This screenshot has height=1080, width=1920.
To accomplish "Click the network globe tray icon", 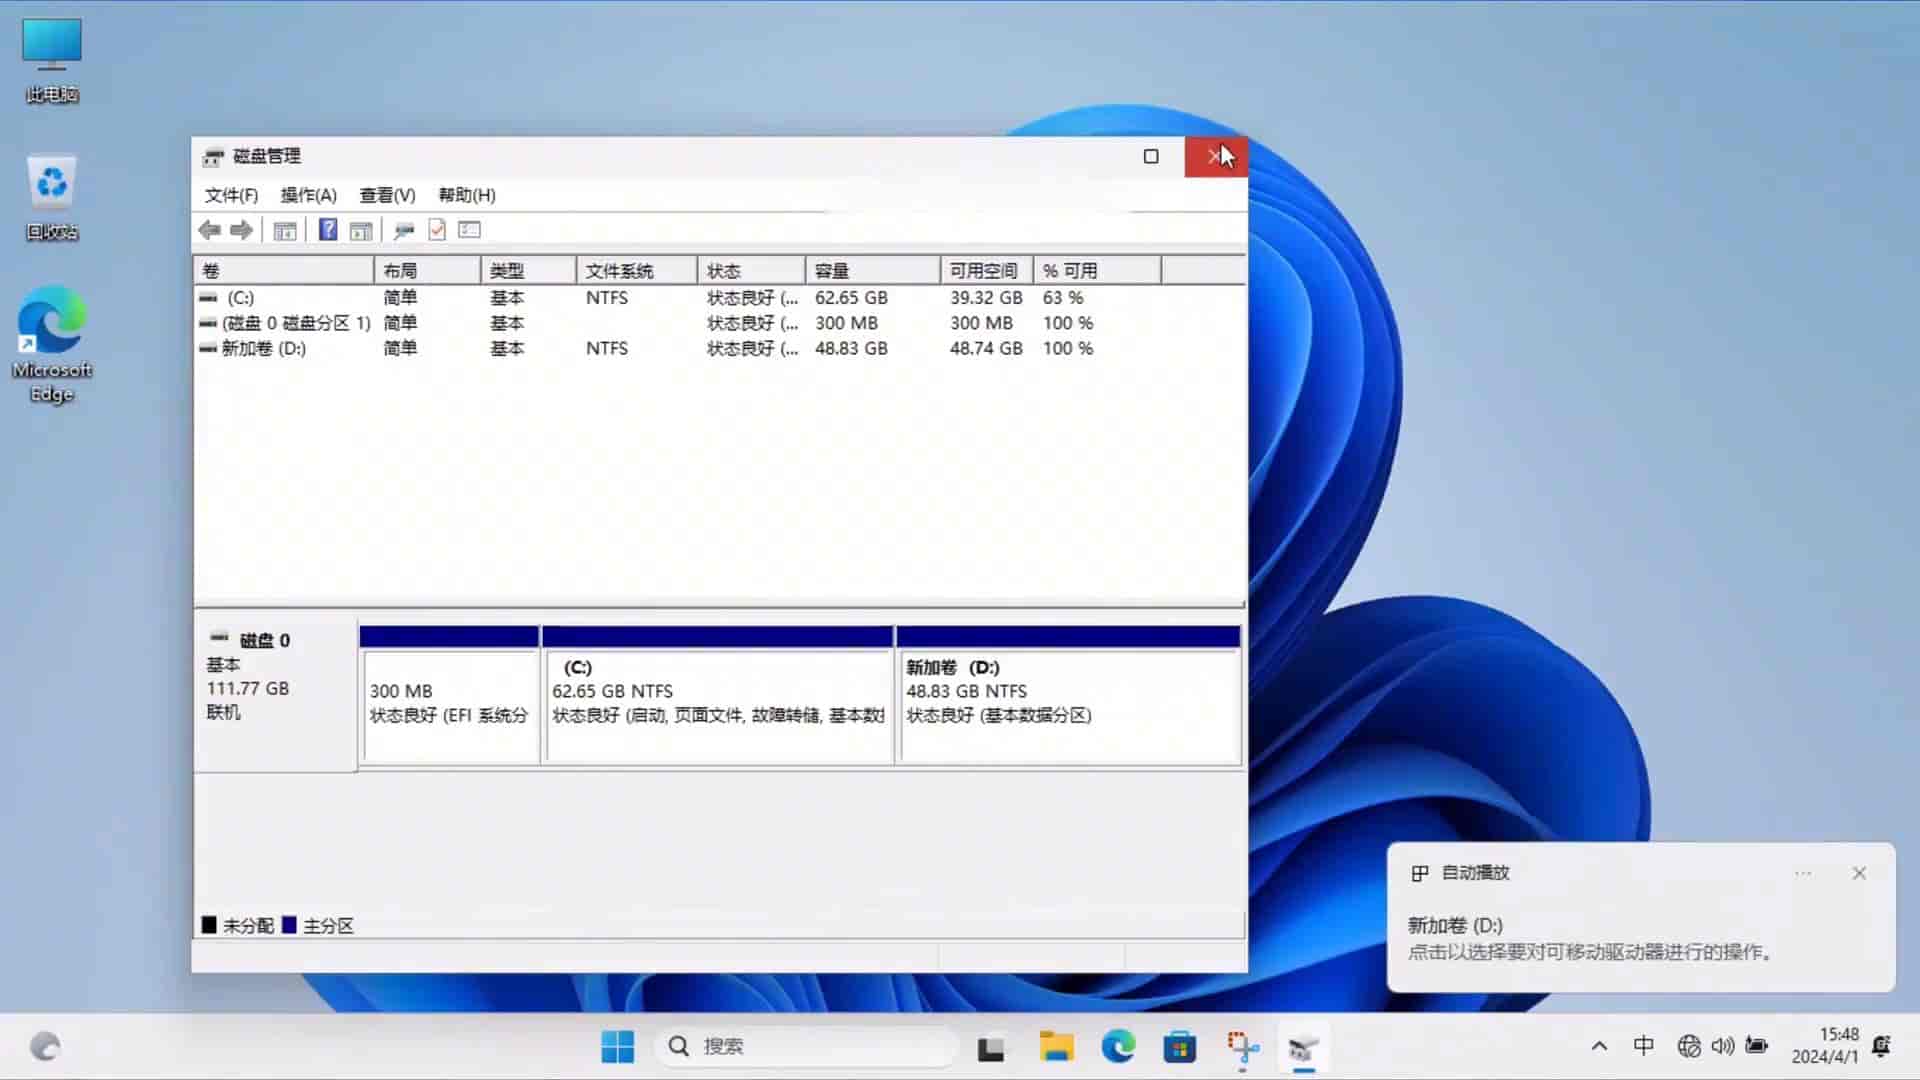I will [x=1689, y=1046].
